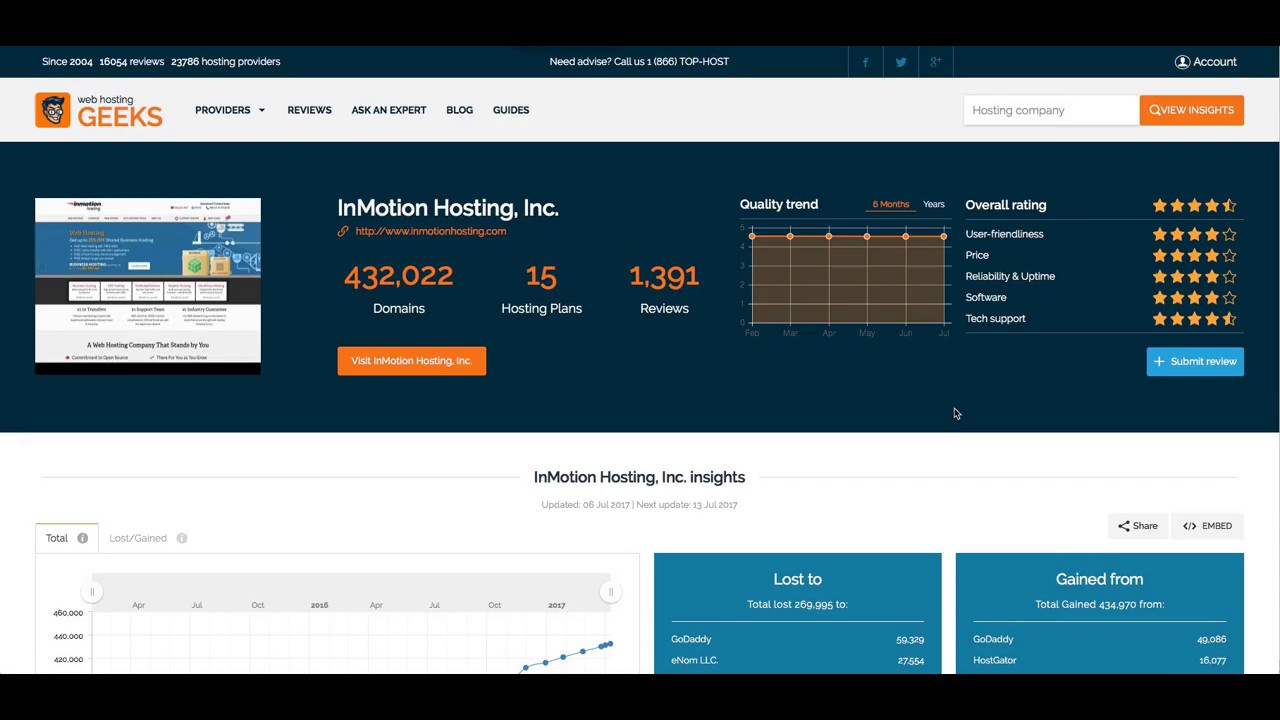
Task: Click the Need advise call number text
Action: (639, 62)
